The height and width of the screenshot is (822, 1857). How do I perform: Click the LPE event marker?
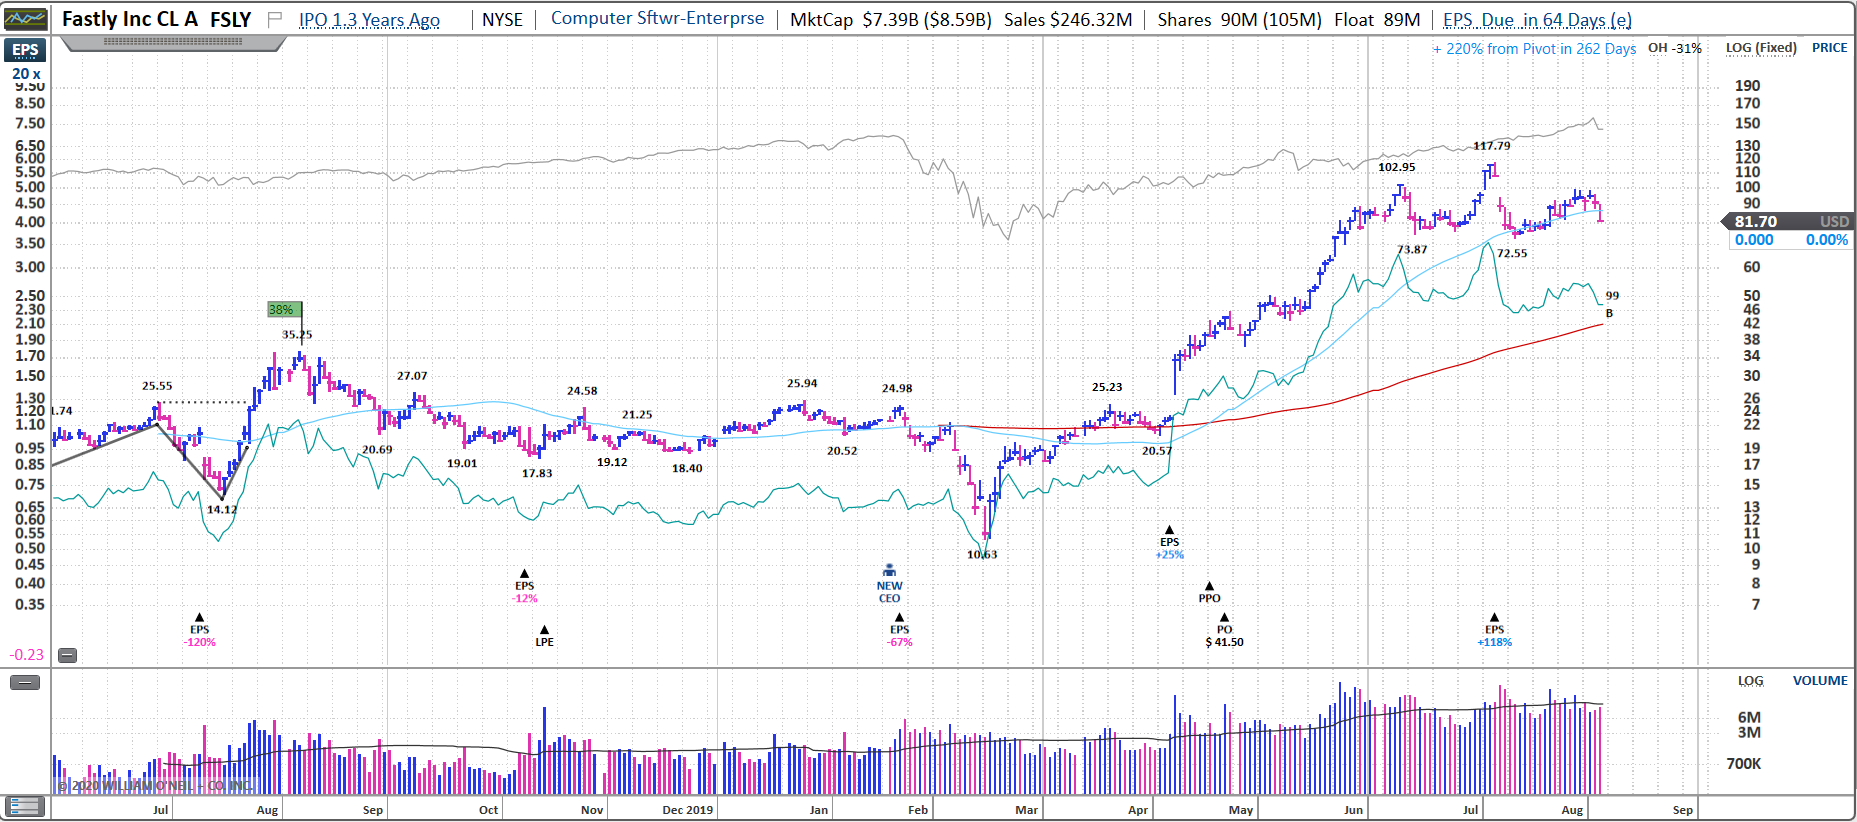[544, 636]
